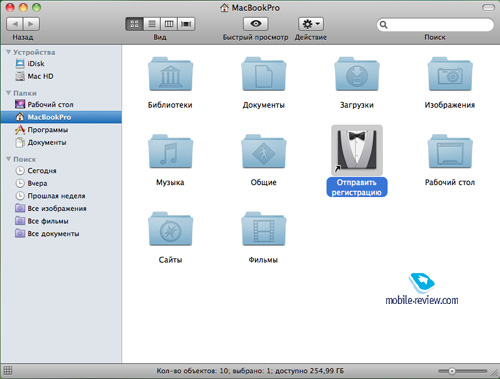Select the Музыка folder icon
Screen dimensions: 500x379
tap(170, 151)
